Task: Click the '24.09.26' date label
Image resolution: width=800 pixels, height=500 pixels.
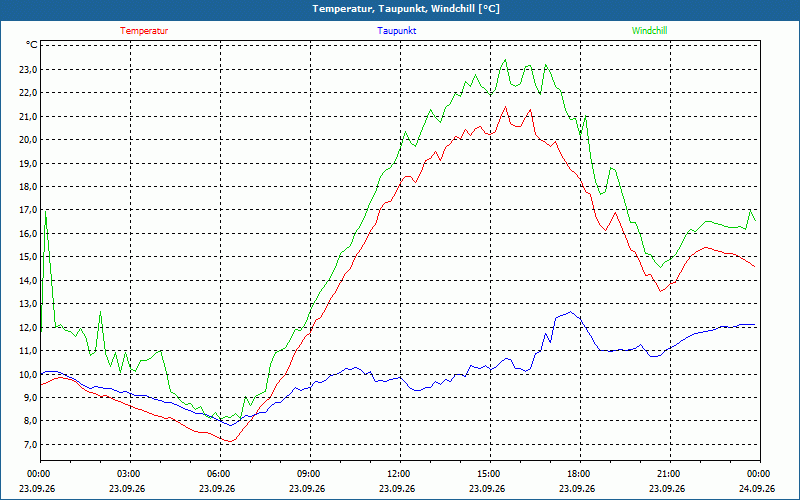Action: tap(757, 488)
